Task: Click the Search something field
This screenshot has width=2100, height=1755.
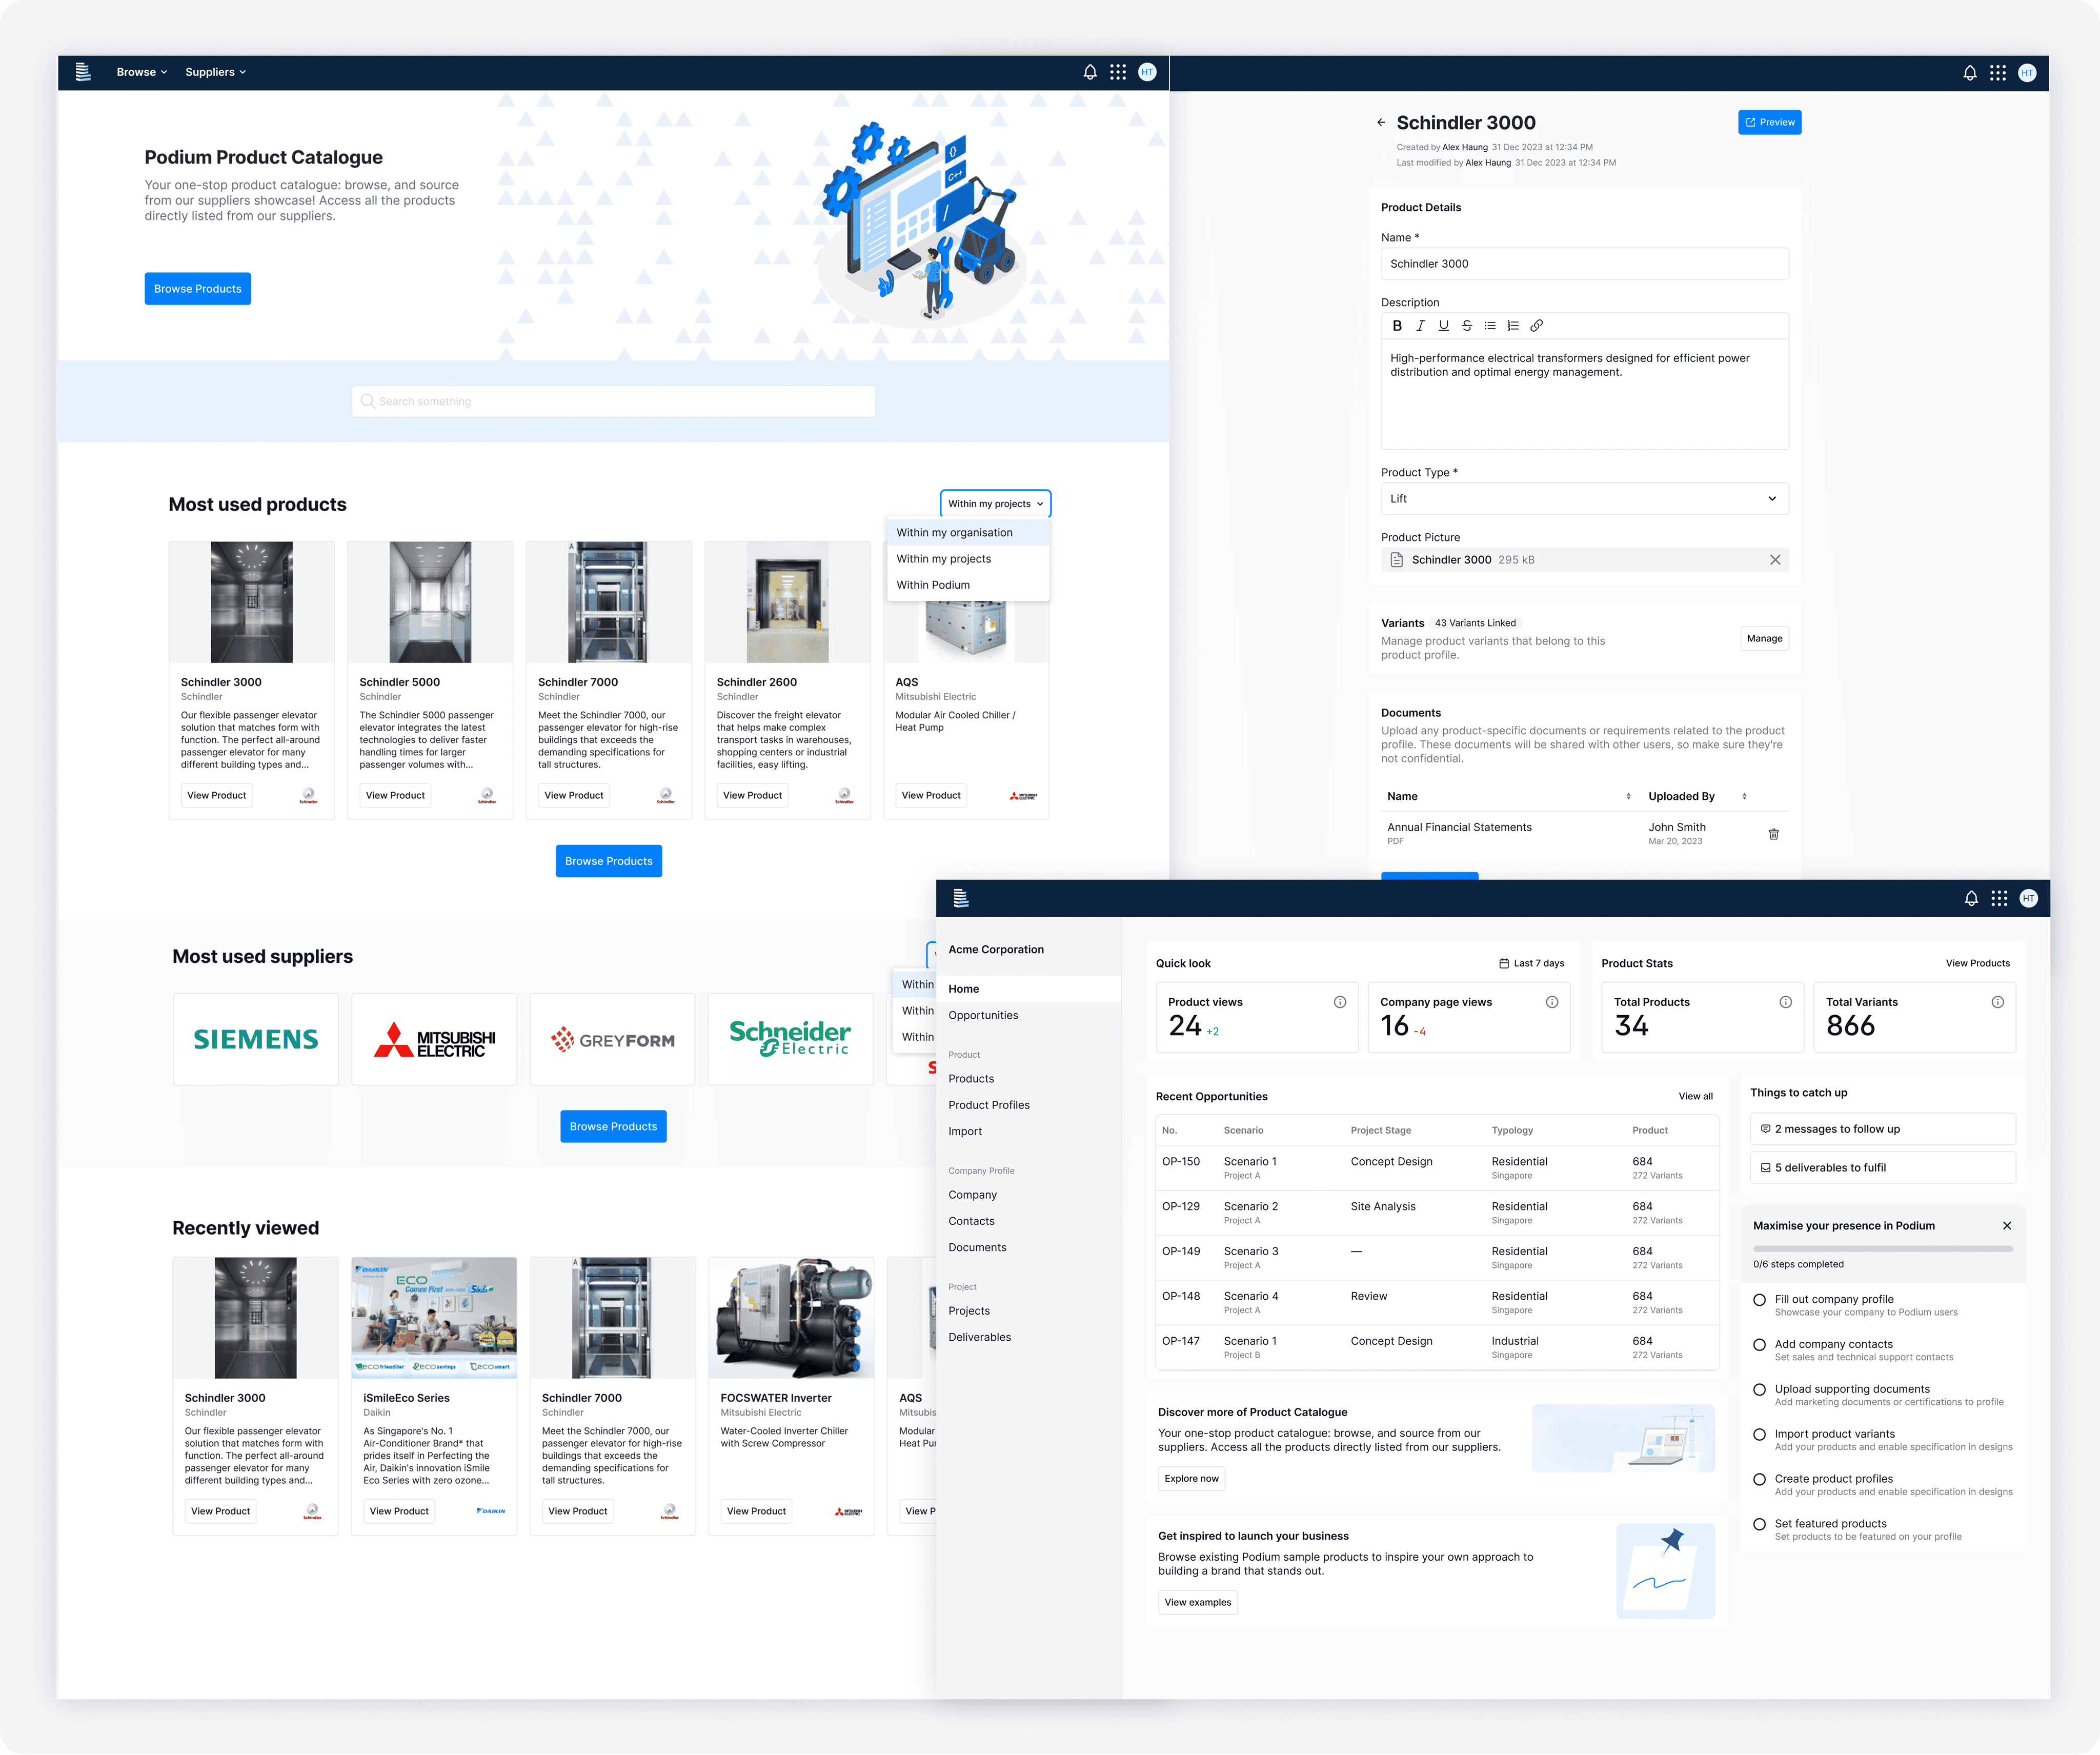Action: point(613,402)
